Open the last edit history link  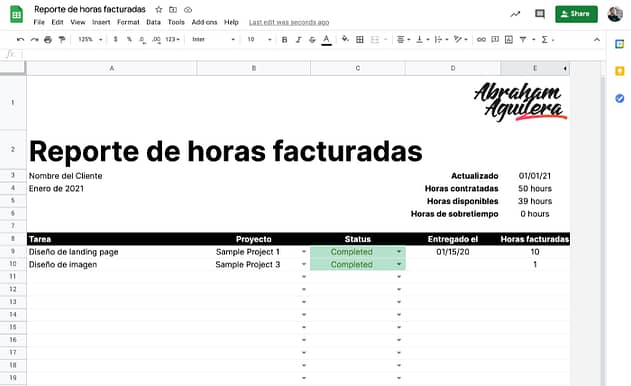pos(289,22)
